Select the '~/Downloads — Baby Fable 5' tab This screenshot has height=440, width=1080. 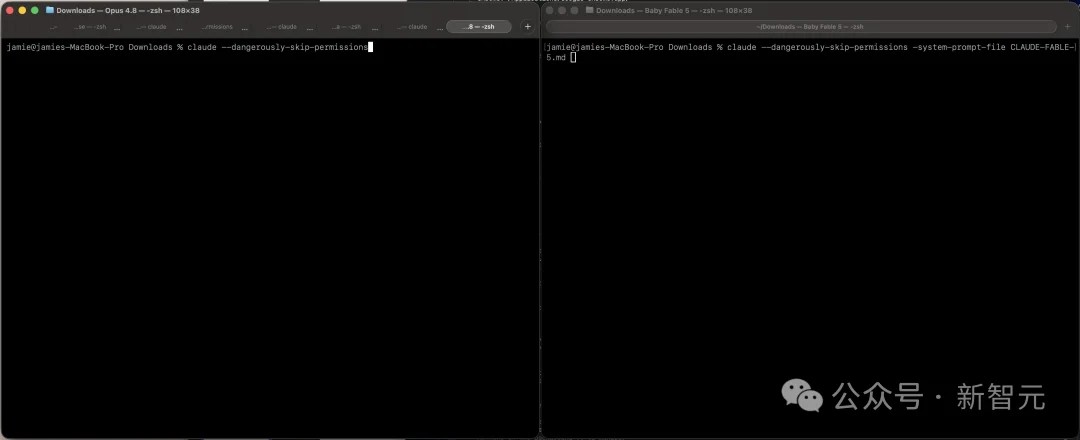point(800,27)
